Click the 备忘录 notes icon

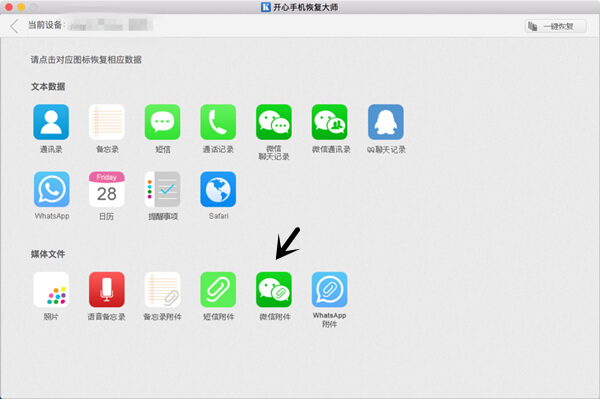pos(107,122)
